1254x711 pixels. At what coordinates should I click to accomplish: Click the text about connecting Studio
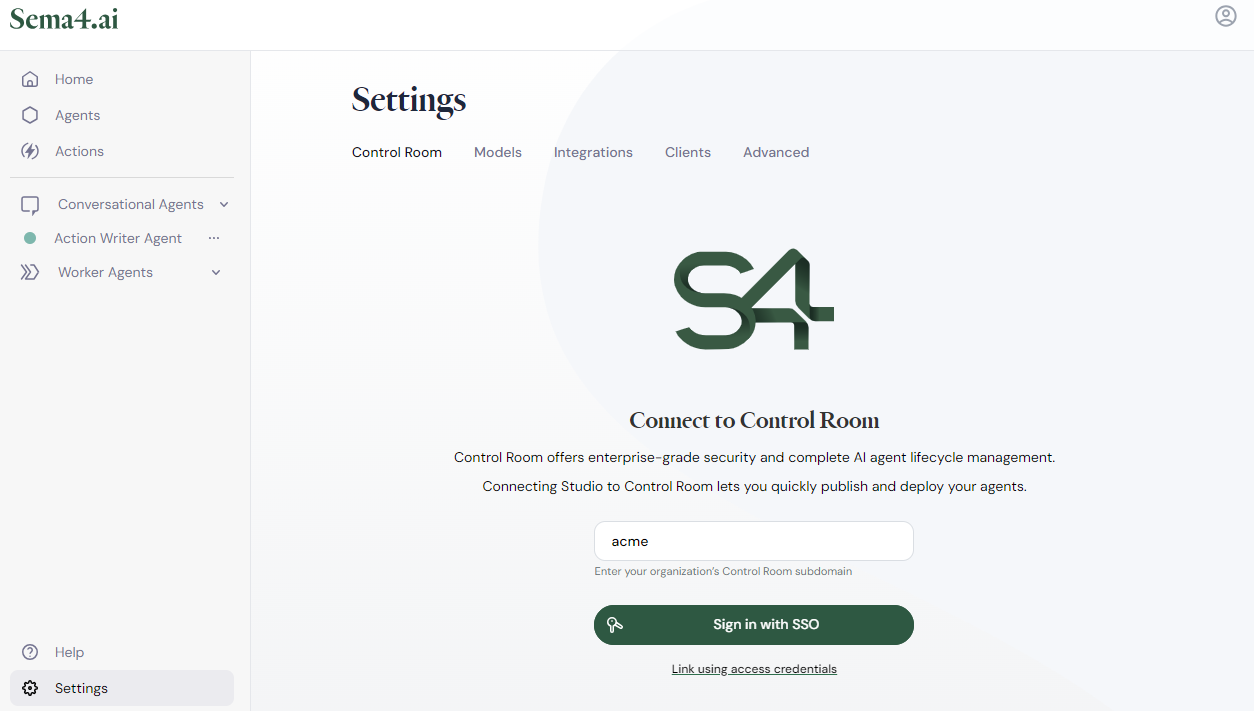[754, 486]
